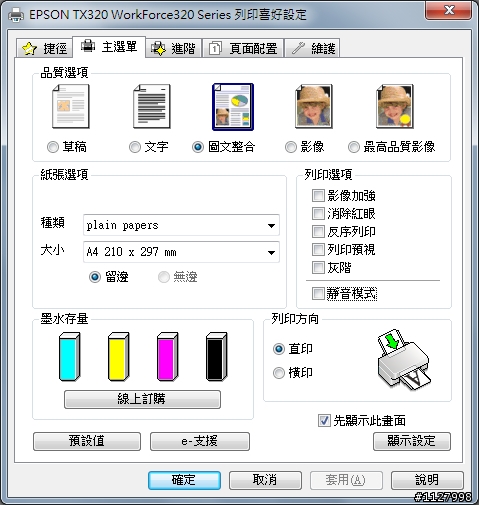This screenshot has height=505, width=479.
Task: Enable the 草稿 radio button
Action: tap(53, 147)
